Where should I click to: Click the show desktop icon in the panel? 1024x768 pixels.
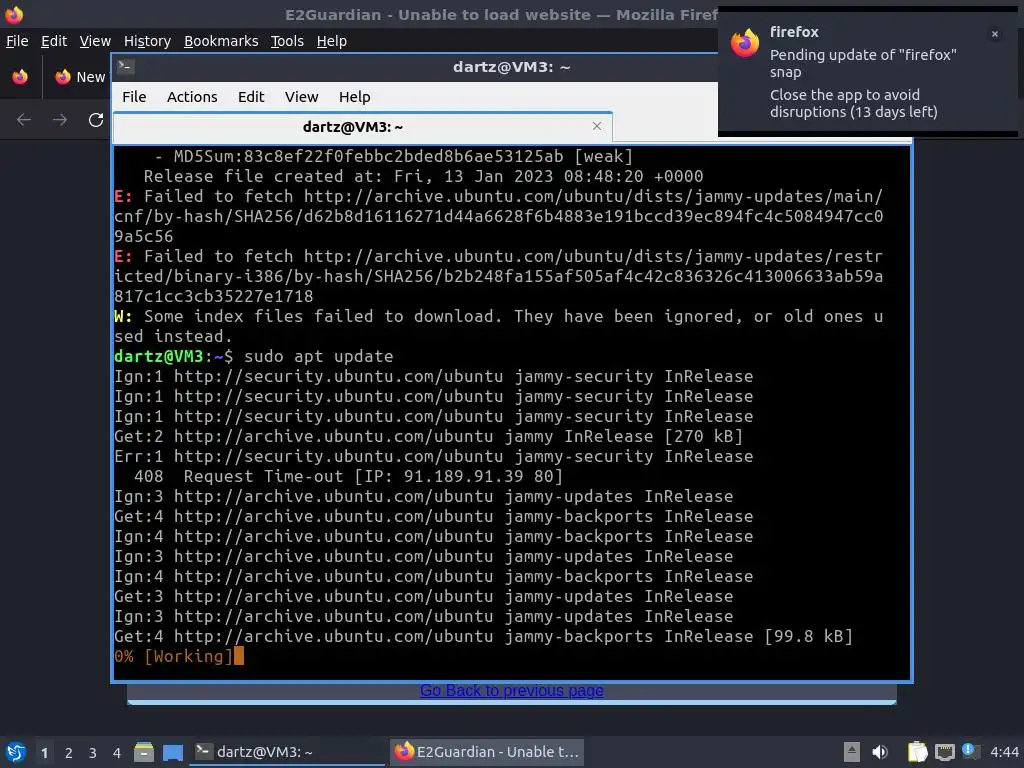pyautogui.click(x=172, y=752)
